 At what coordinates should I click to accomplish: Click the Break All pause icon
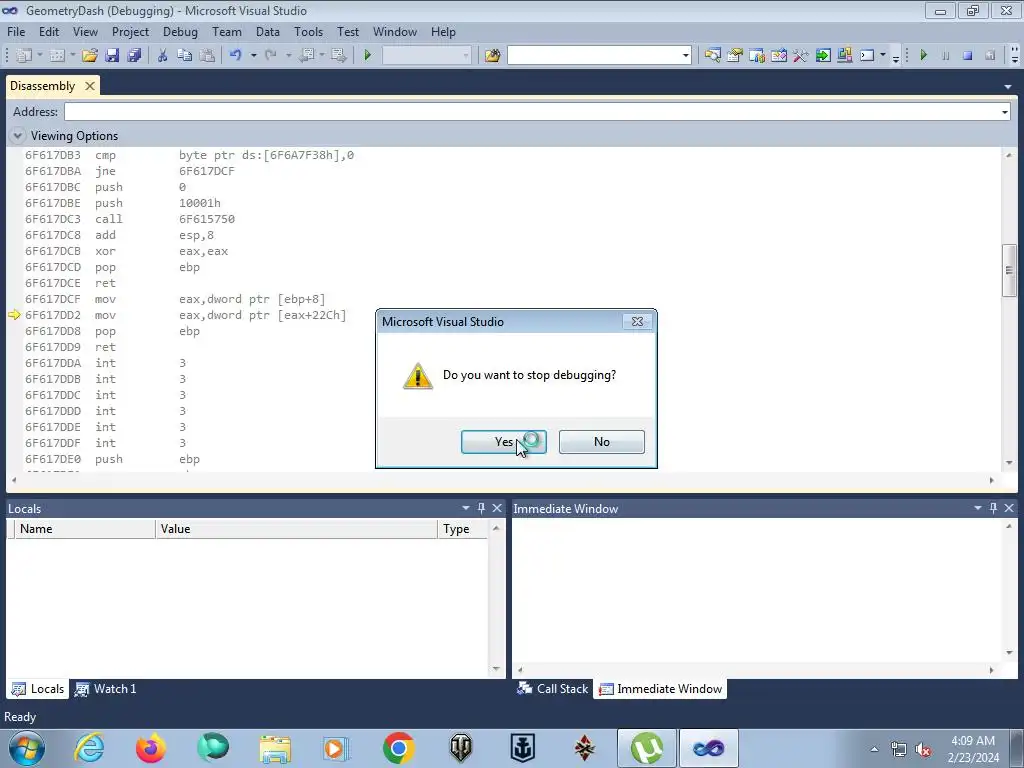coord(946,56)
